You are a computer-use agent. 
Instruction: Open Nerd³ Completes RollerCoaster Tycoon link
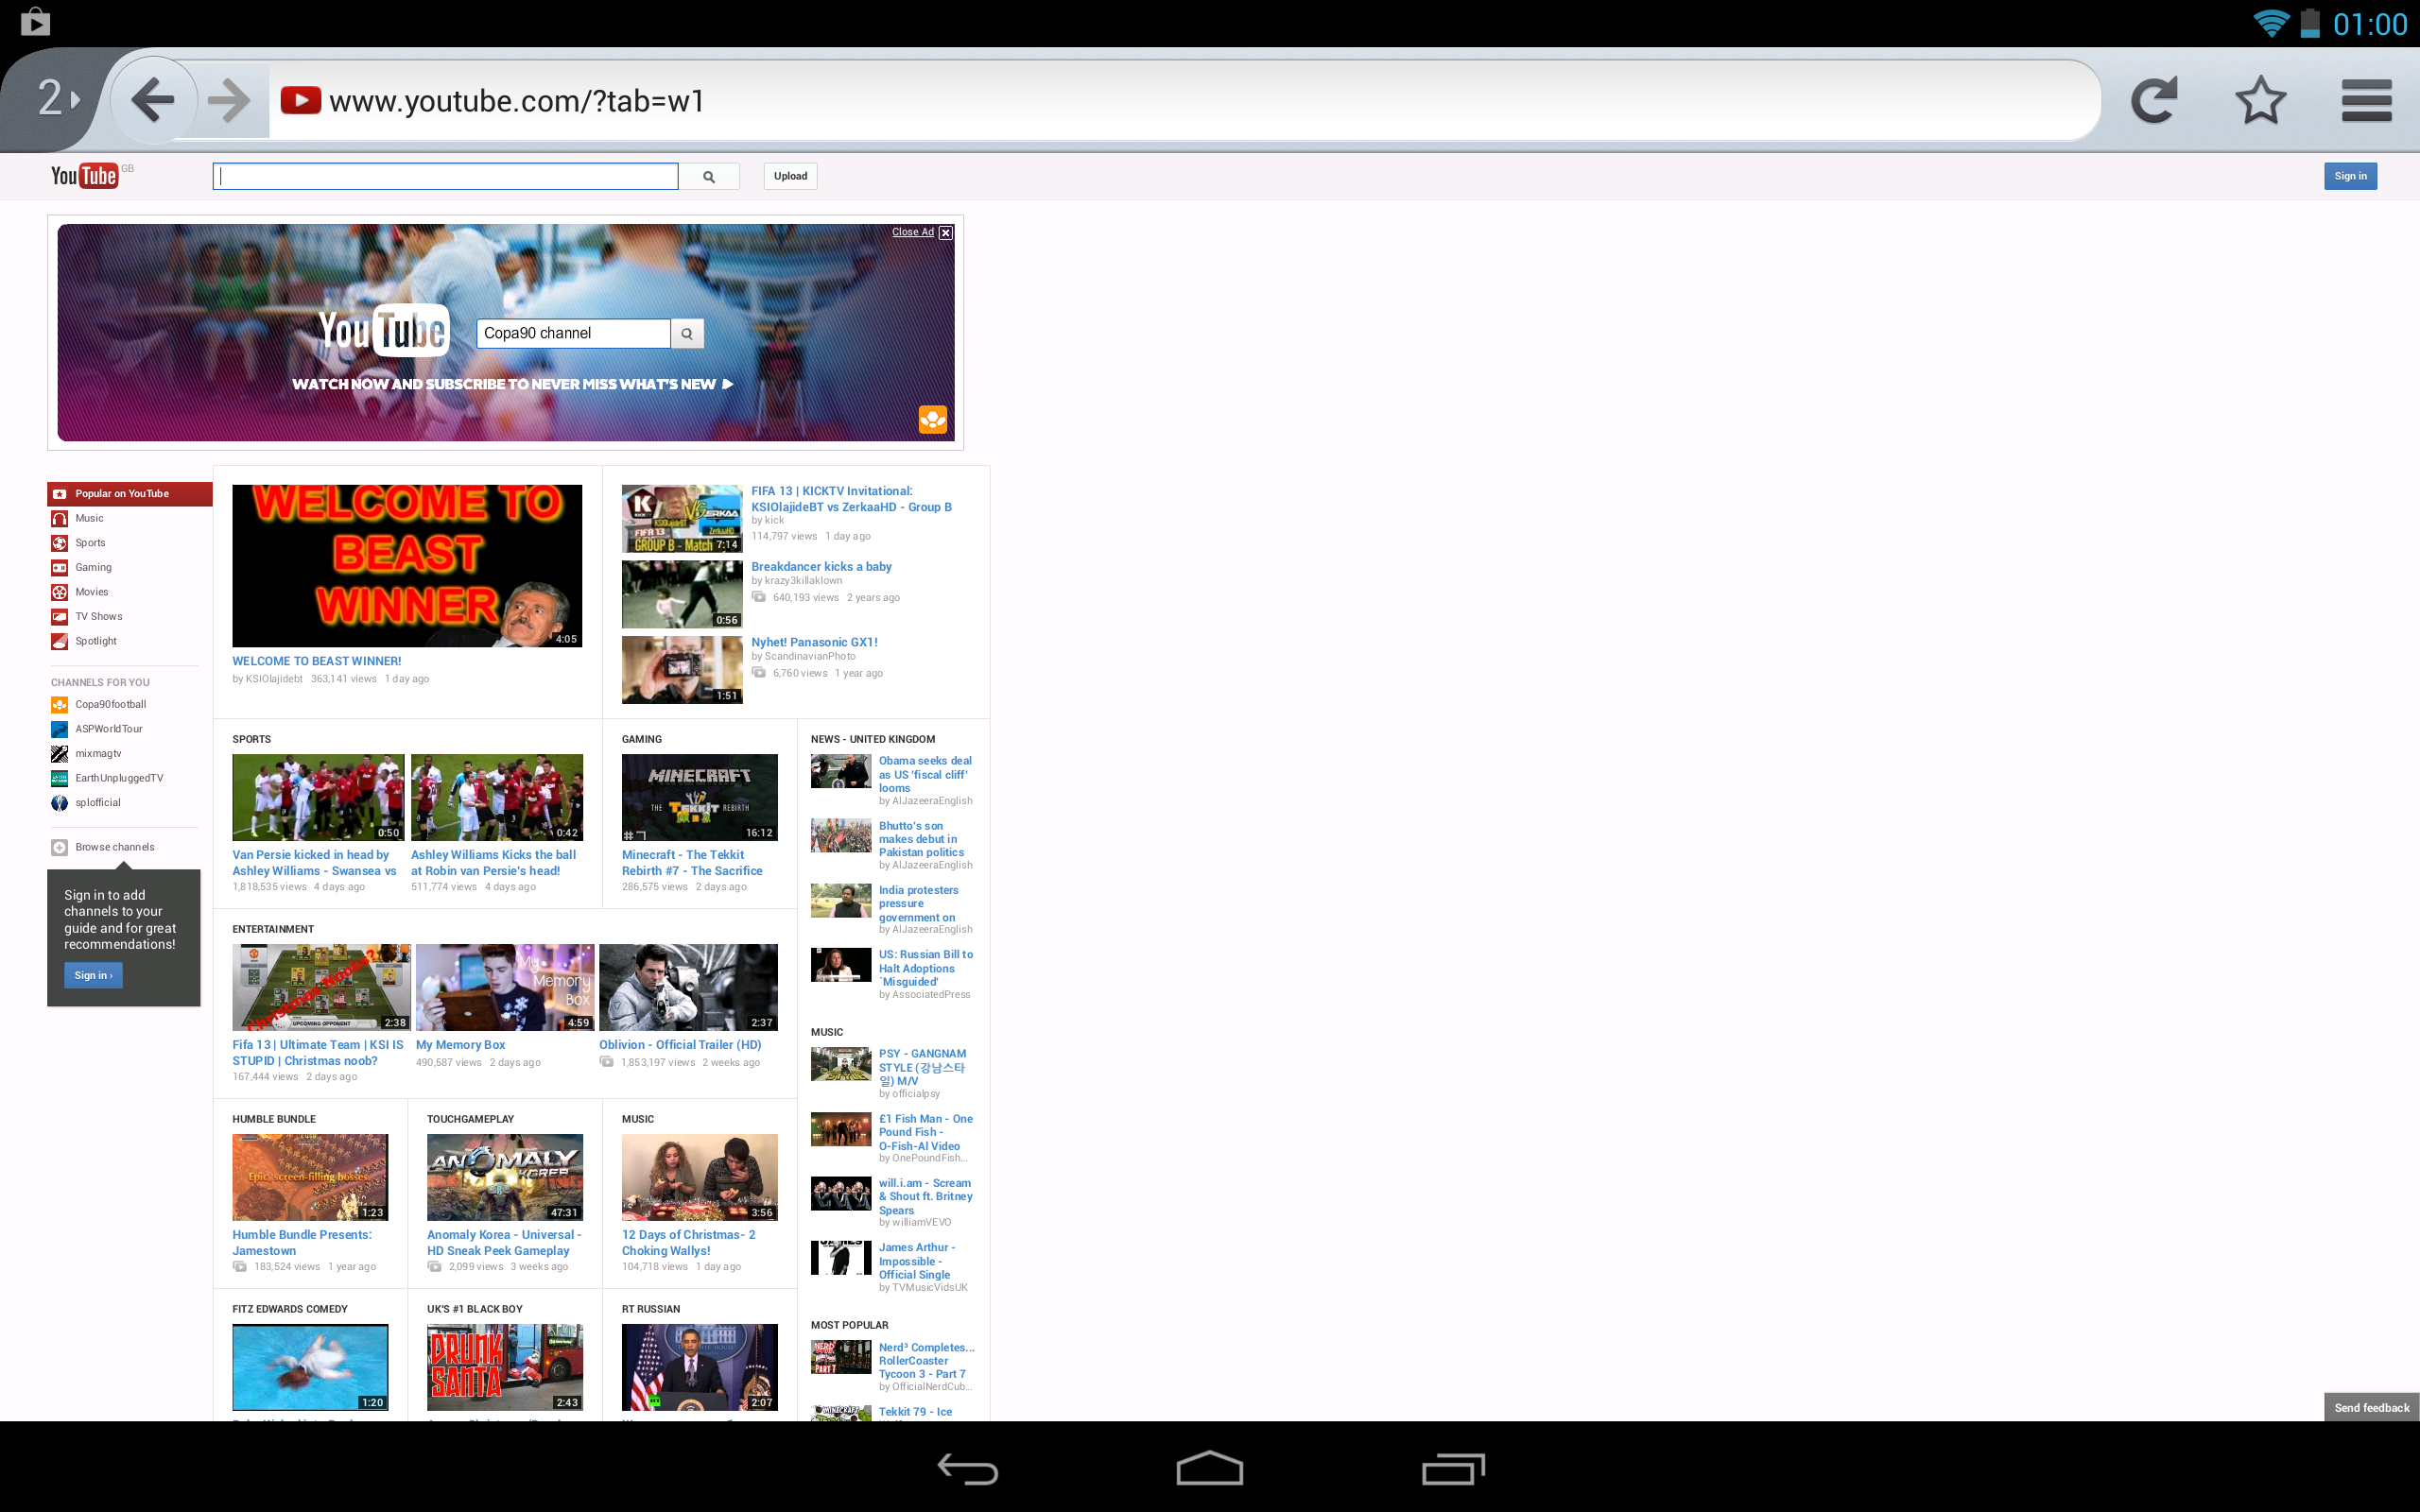coord(926,1361)
